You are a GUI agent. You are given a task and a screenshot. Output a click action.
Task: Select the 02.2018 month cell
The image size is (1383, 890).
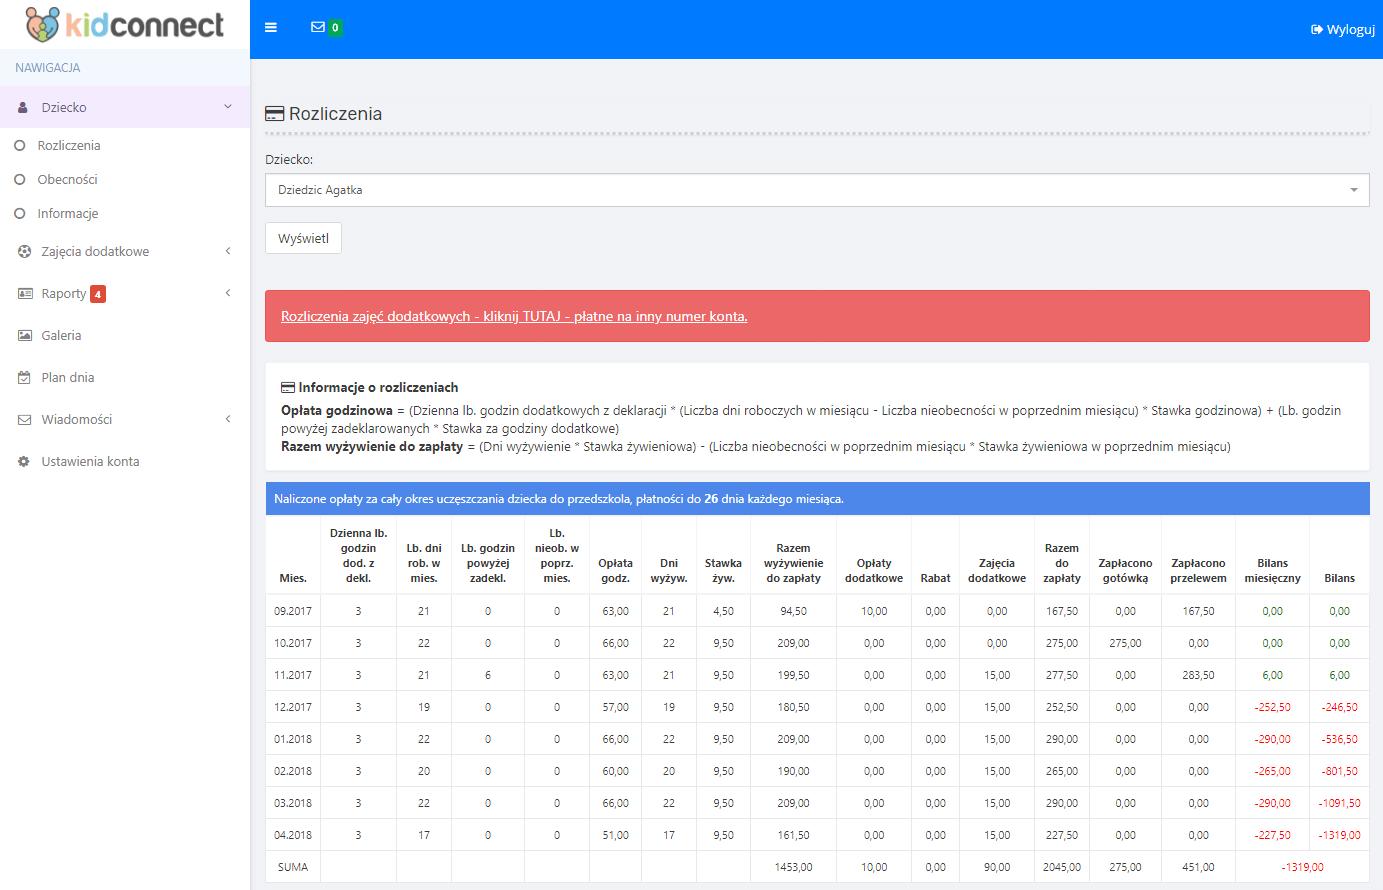pos(293,771)
